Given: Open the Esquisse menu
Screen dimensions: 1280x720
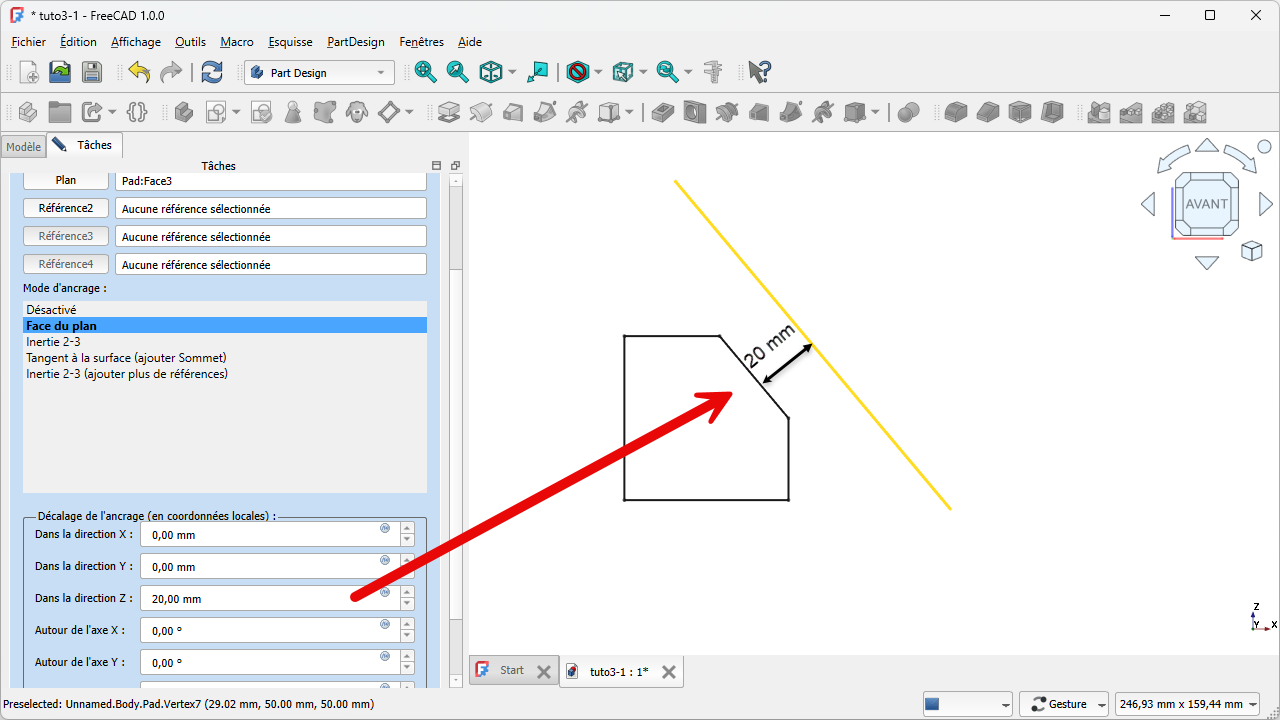Looking at the screenshot, I should point(290,42).
